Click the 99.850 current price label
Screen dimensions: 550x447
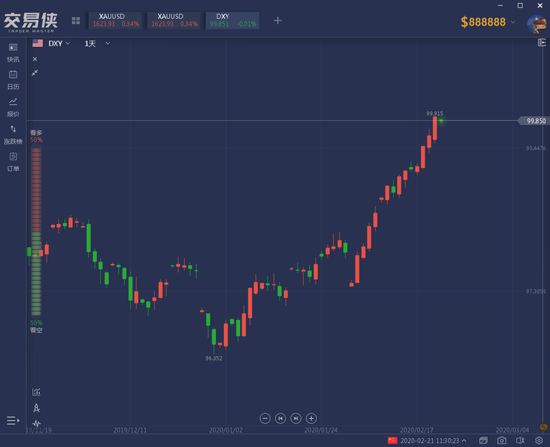[534, 121]
